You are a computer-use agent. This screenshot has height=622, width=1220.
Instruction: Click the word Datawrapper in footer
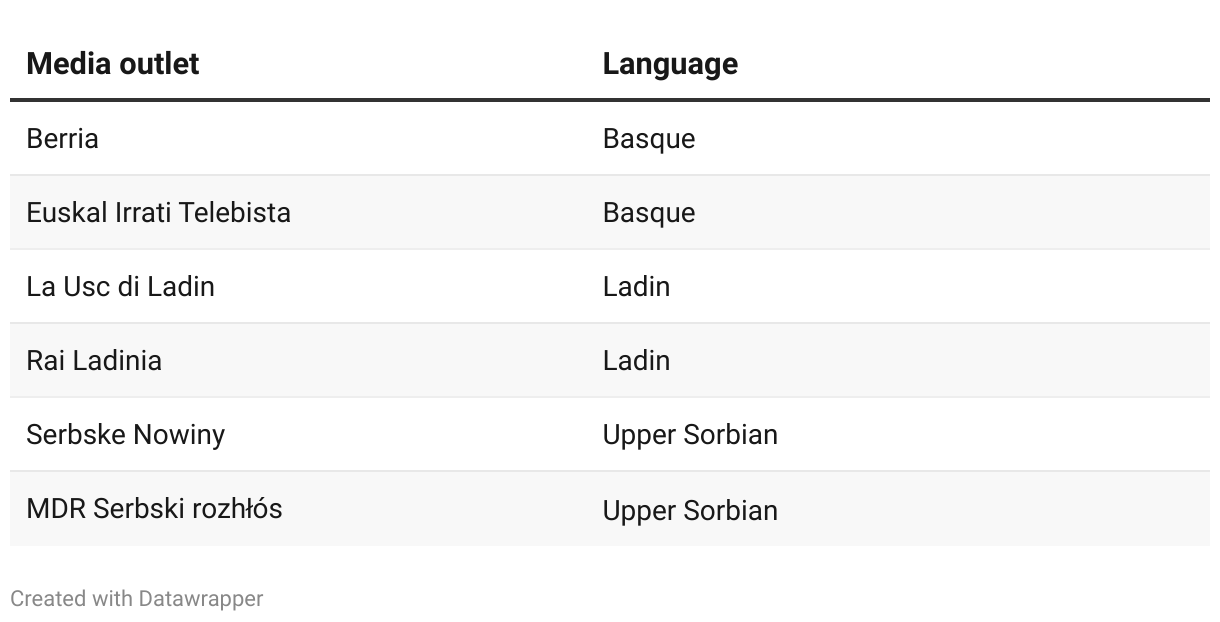point(201,599)
